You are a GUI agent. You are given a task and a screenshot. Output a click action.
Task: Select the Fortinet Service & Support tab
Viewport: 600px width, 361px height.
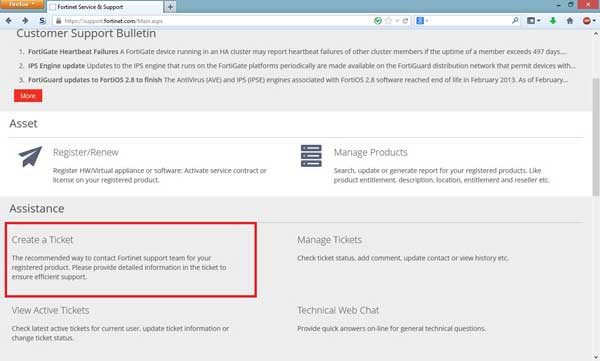click(x=104, y=7)
